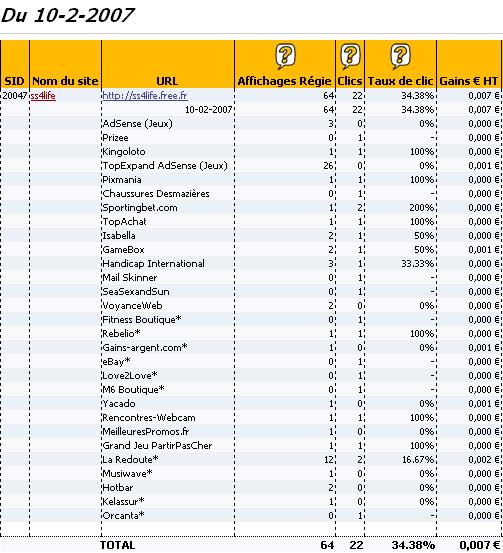Click the GameBox row label

tap(123, 250)
